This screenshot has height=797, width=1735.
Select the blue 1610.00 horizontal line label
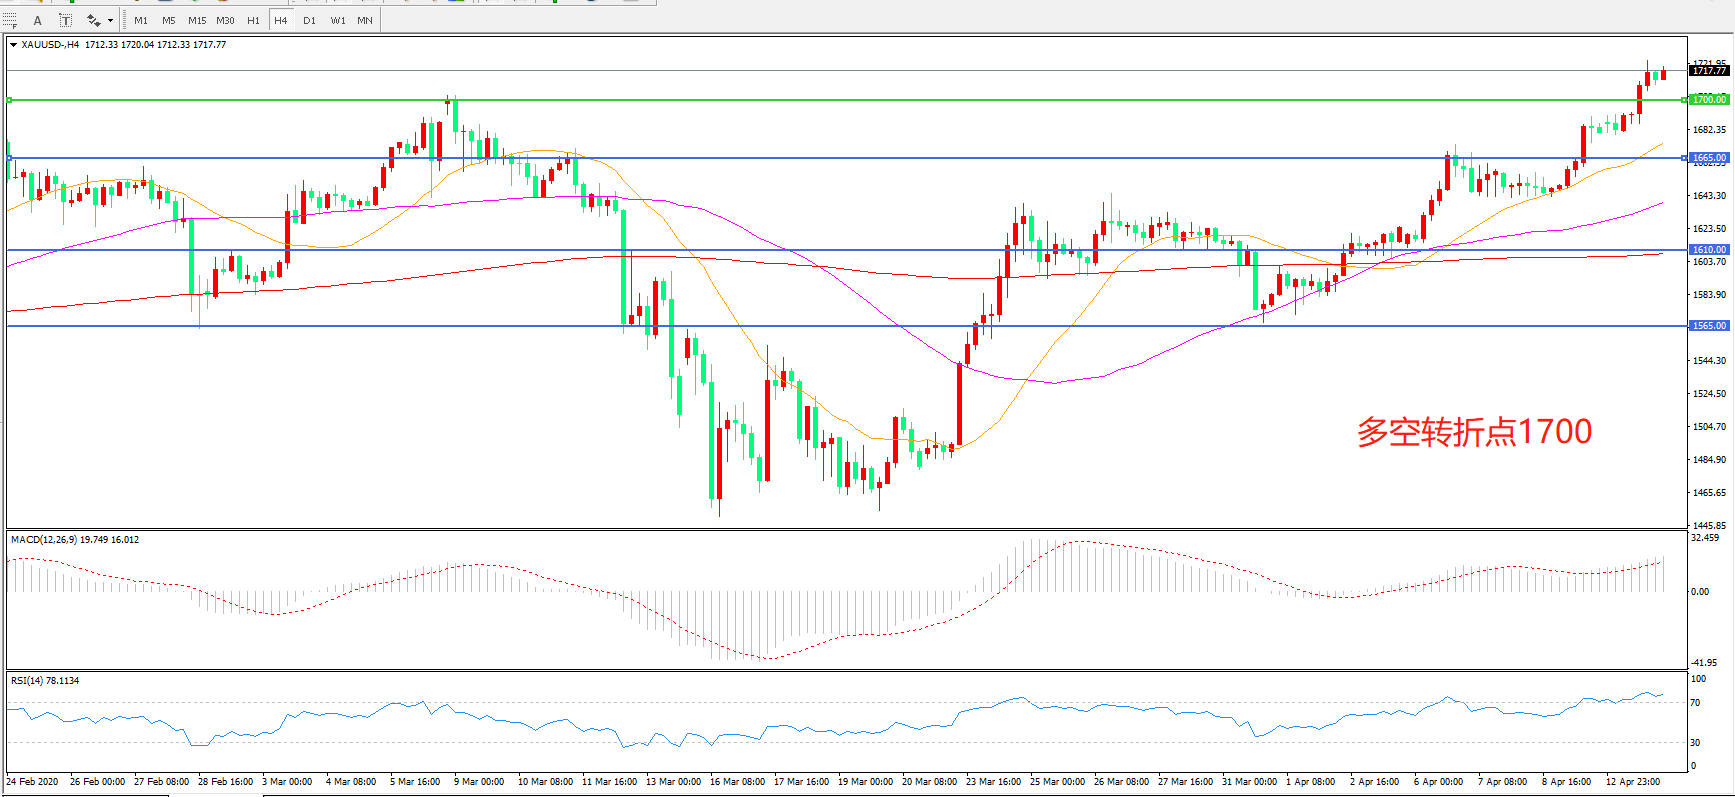[1708, 250]
